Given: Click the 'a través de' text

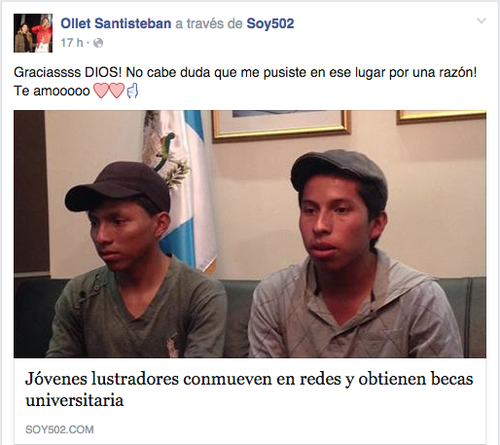Looking at the screenshot, I should (x=209, y=24).
